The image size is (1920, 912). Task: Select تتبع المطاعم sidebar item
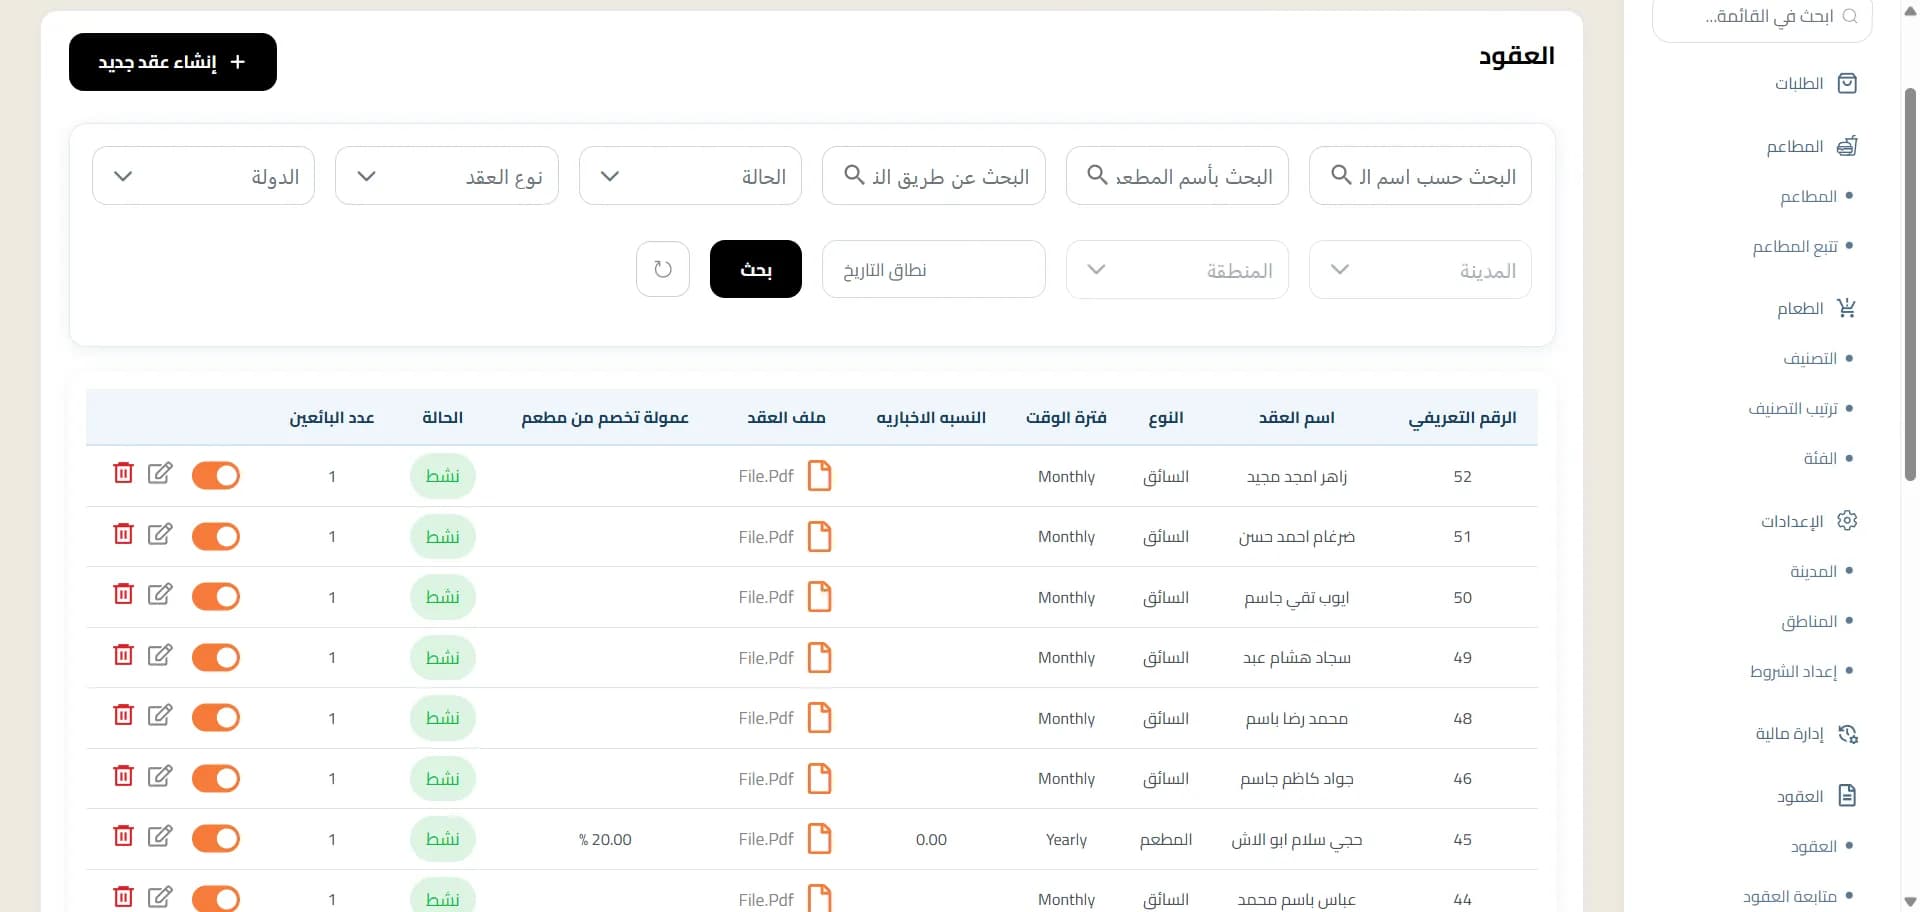1795,246
